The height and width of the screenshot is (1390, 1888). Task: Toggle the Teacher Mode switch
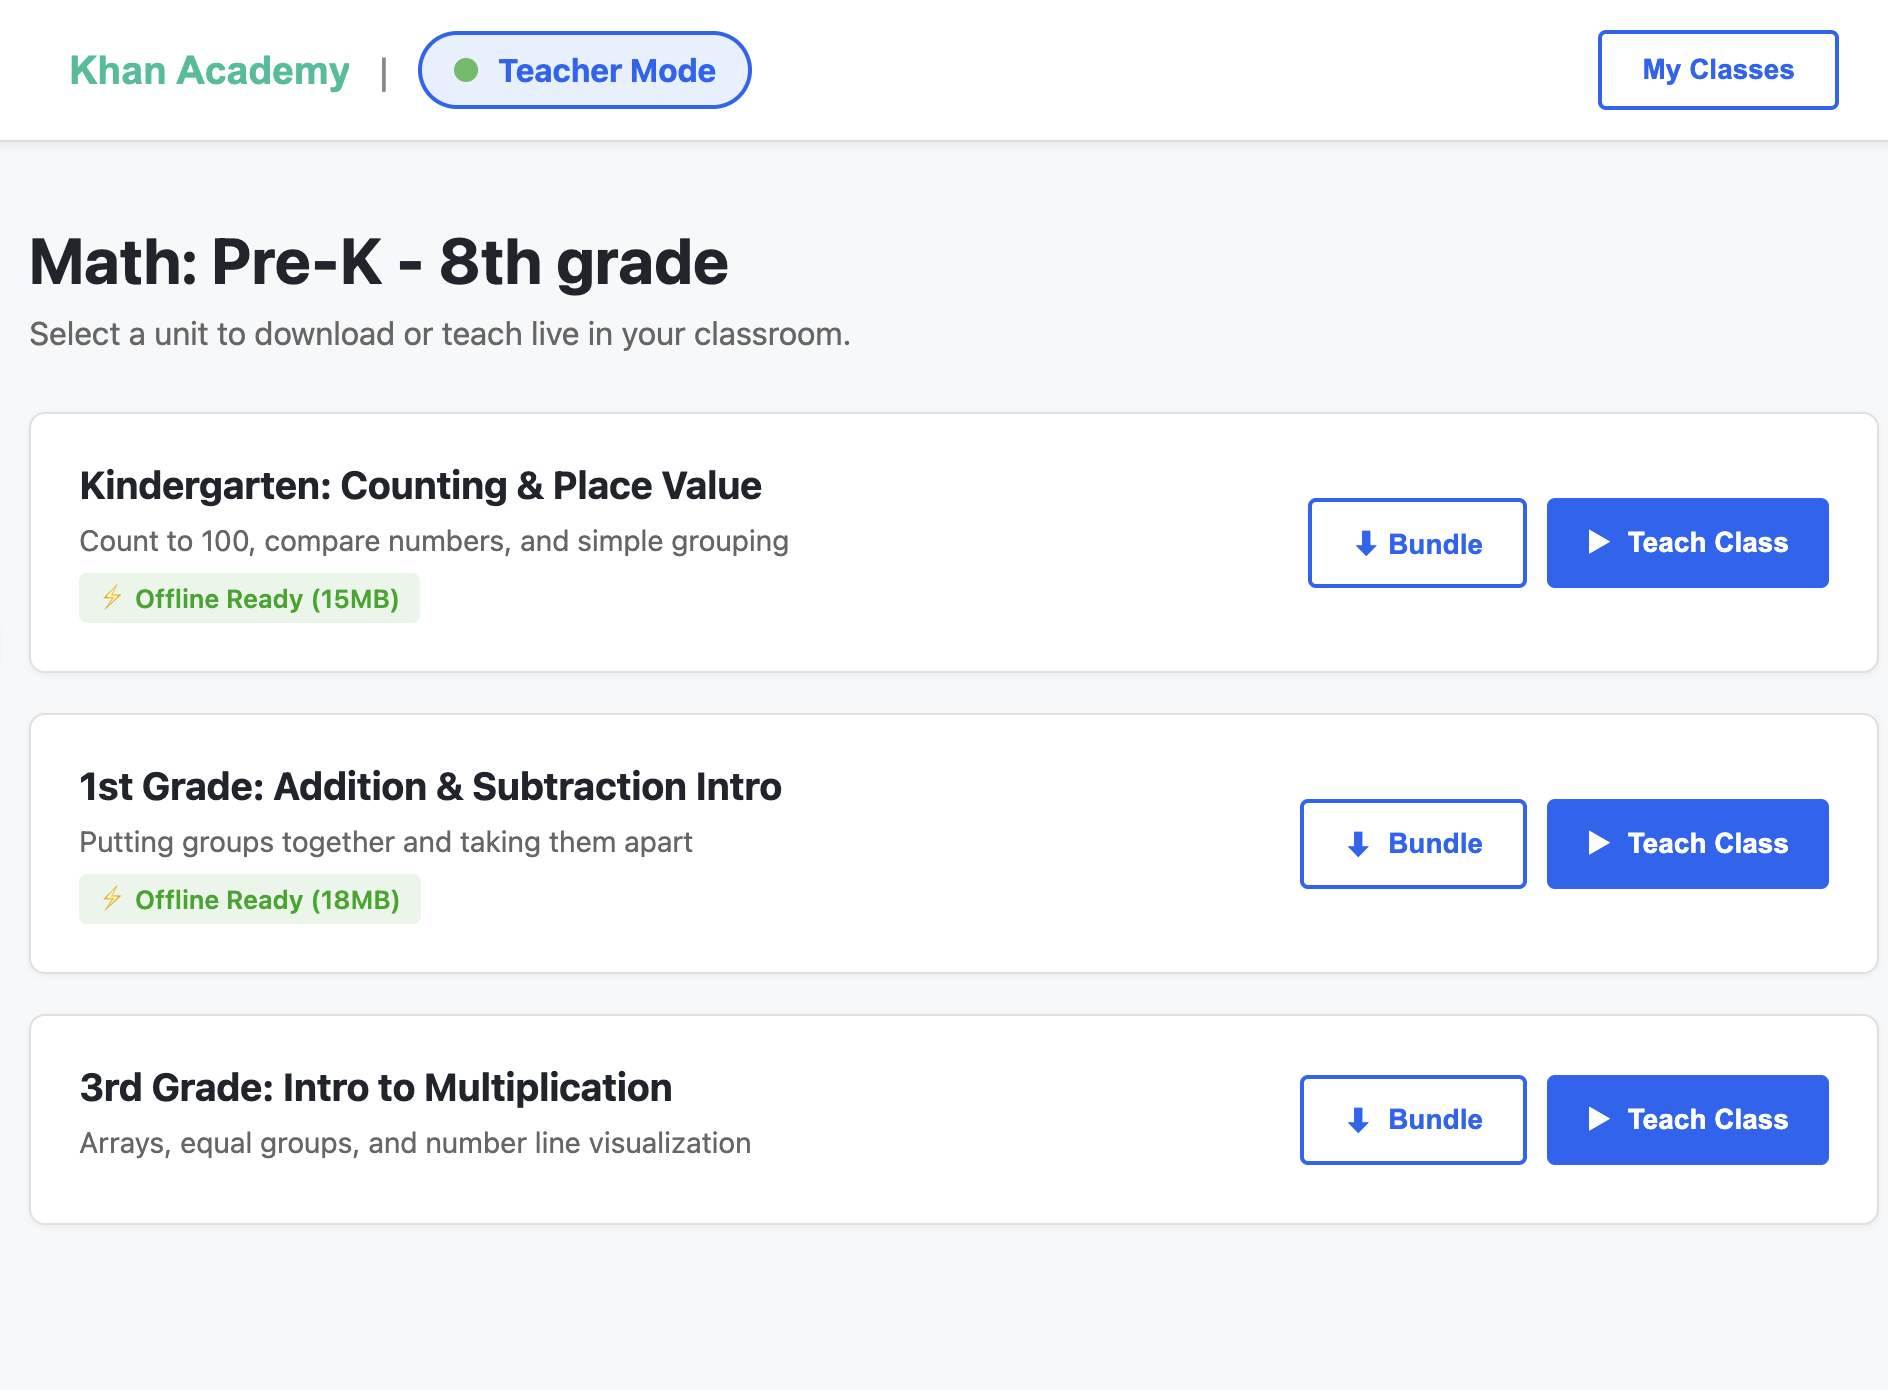(x=585, y=70)
